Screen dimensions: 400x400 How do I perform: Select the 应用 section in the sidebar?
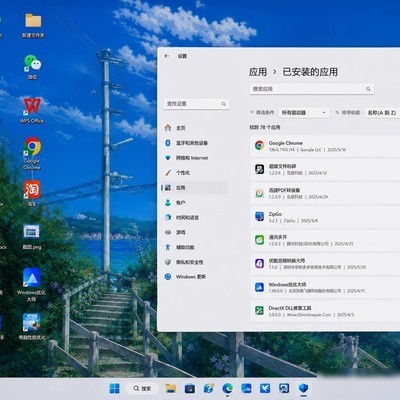195,188
